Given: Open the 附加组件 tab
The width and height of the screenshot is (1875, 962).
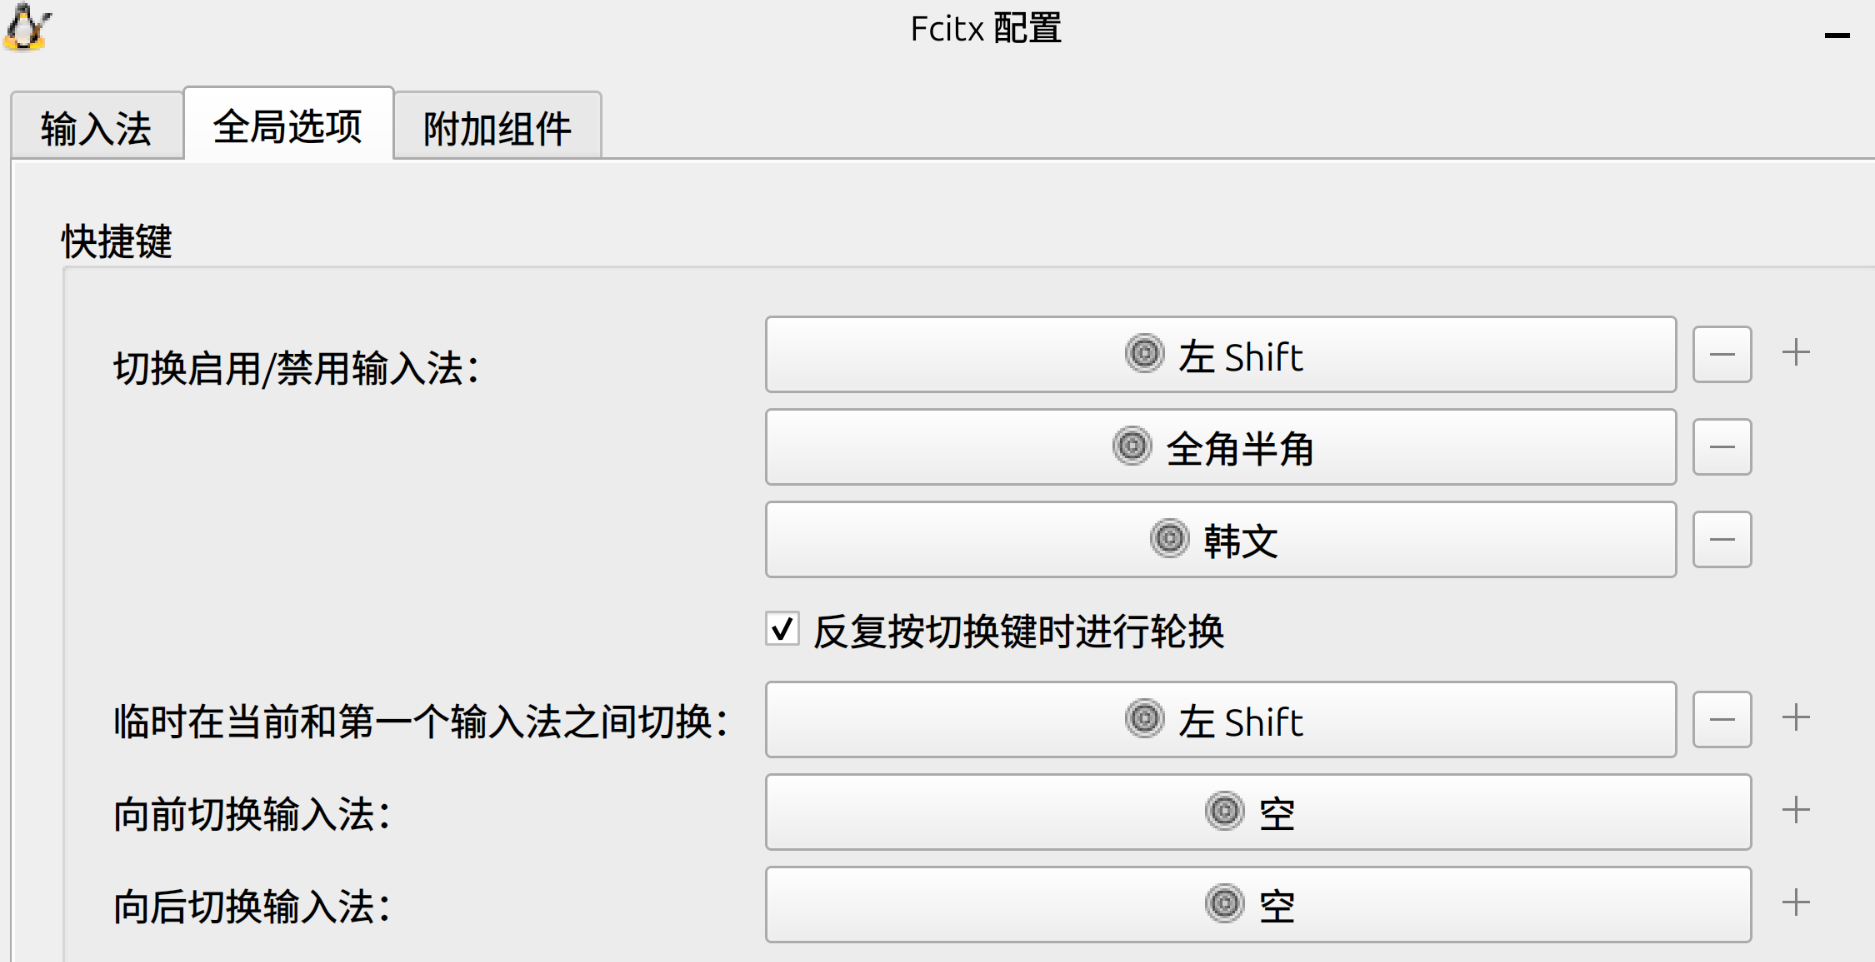Looking at the screenshot, I should [x=497, y=127].
